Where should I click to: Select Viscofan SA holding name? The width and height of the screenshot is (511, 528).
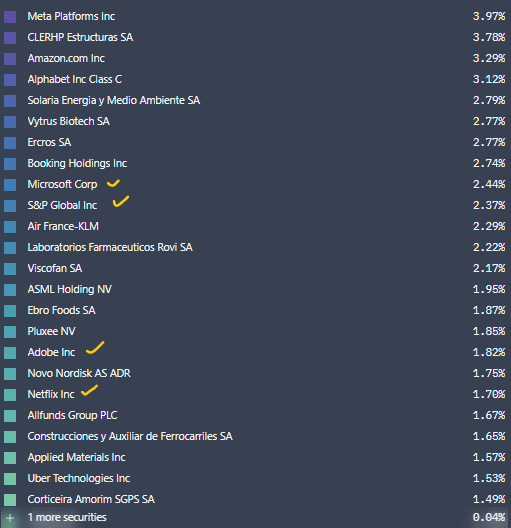(x=55, y=268)
